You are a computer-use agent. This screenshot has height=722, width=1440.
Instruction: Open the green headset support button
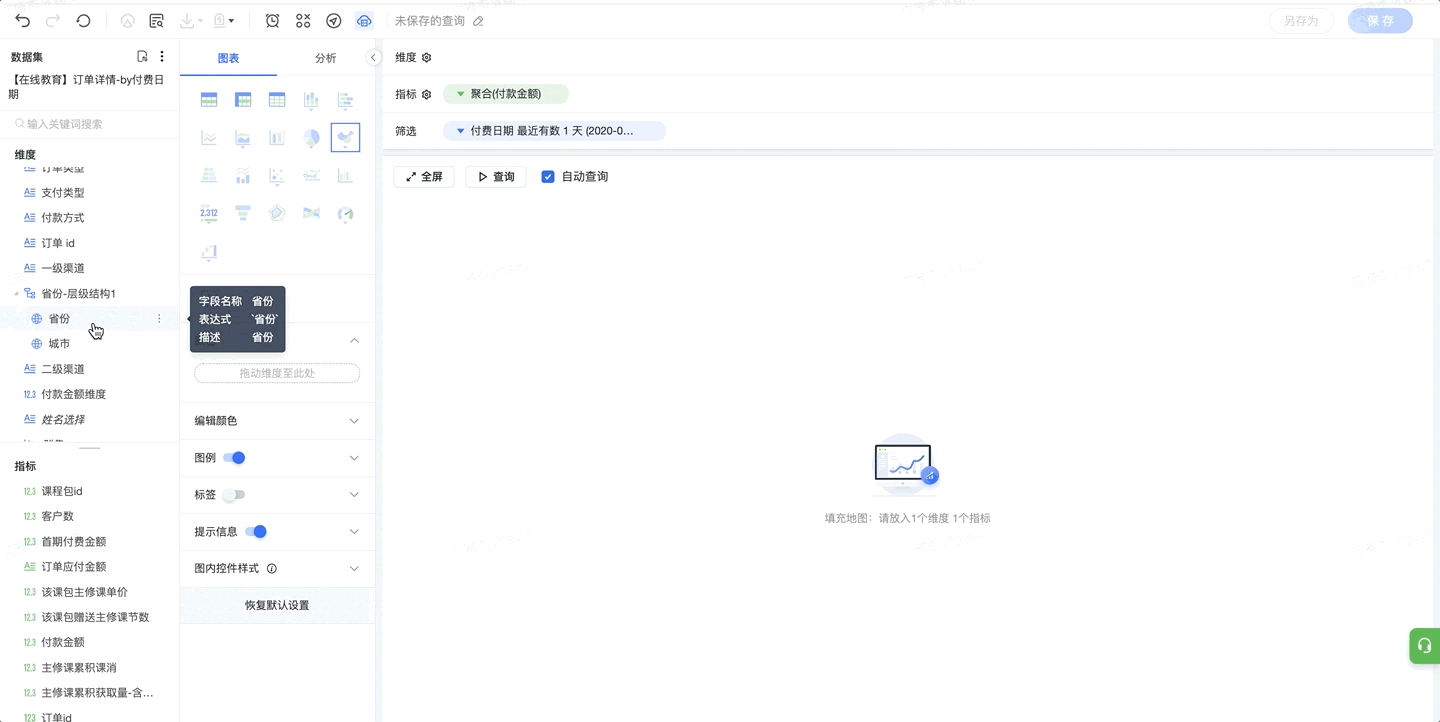pos(1425,645)
